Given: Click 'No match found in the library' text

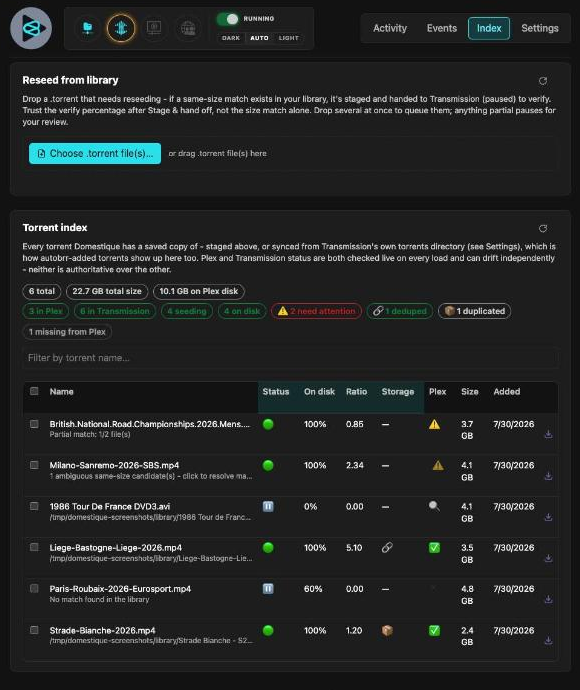Looking at the screenshot, I should point(99,599).
